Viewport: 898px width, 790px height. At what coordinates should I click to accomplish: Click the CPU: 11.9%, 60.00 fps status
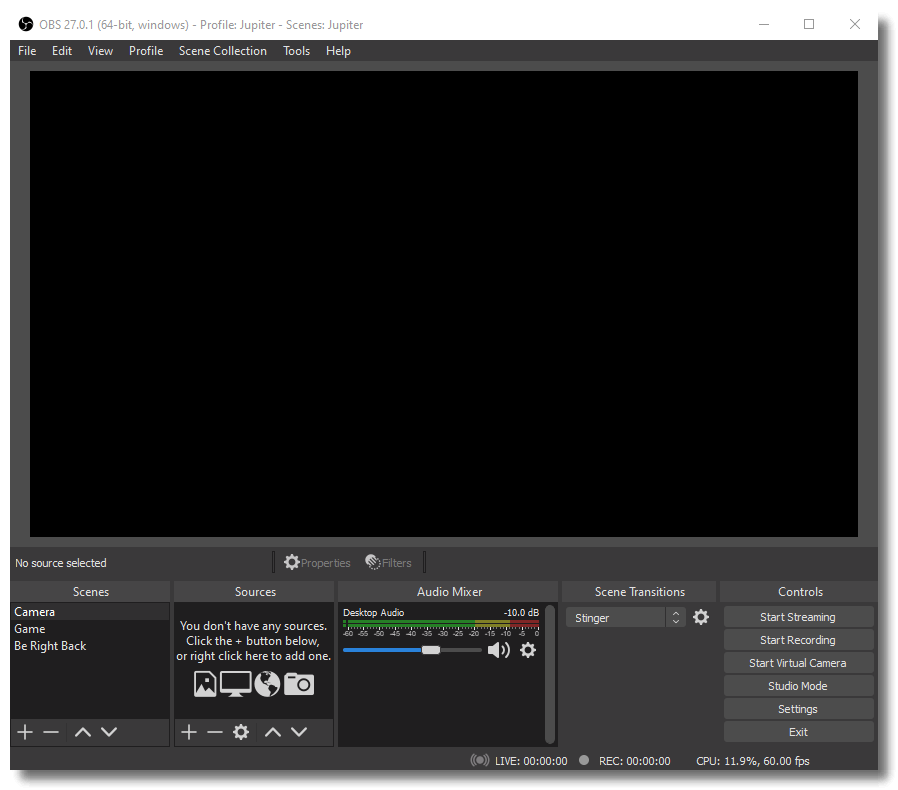click(753, 761)
